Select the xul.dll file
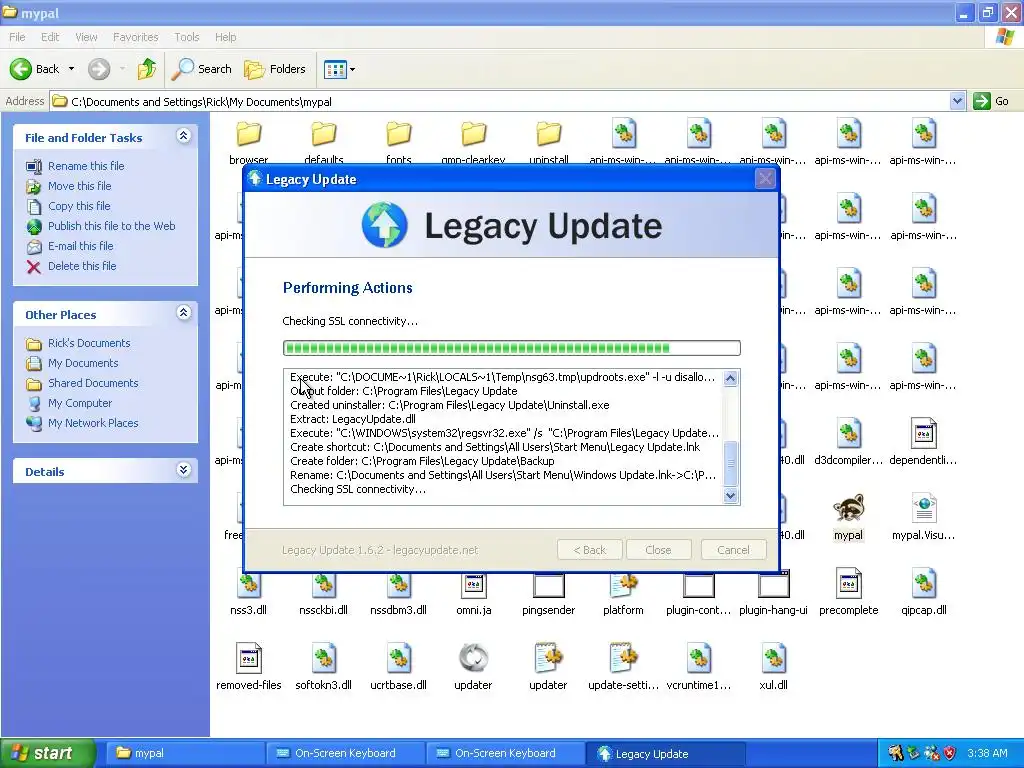The image size is (1024, 768). coord(773,667)
